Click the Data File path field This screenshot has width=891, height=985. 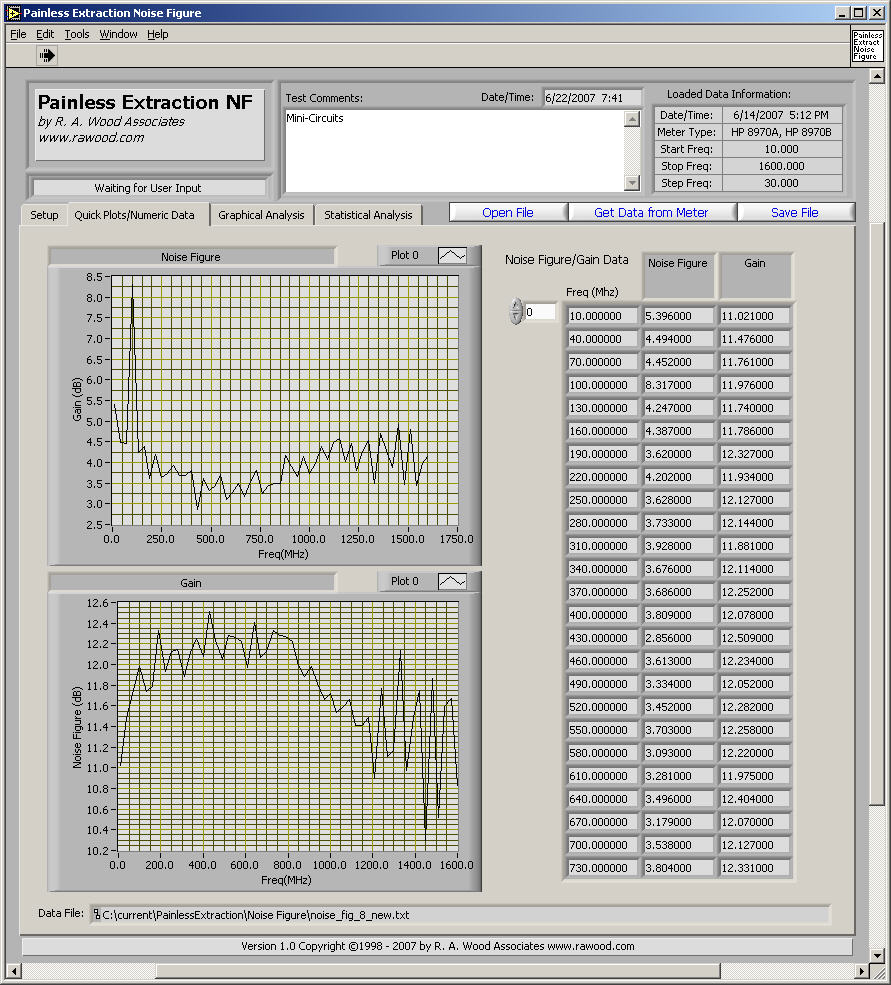[x=460, y=915]
